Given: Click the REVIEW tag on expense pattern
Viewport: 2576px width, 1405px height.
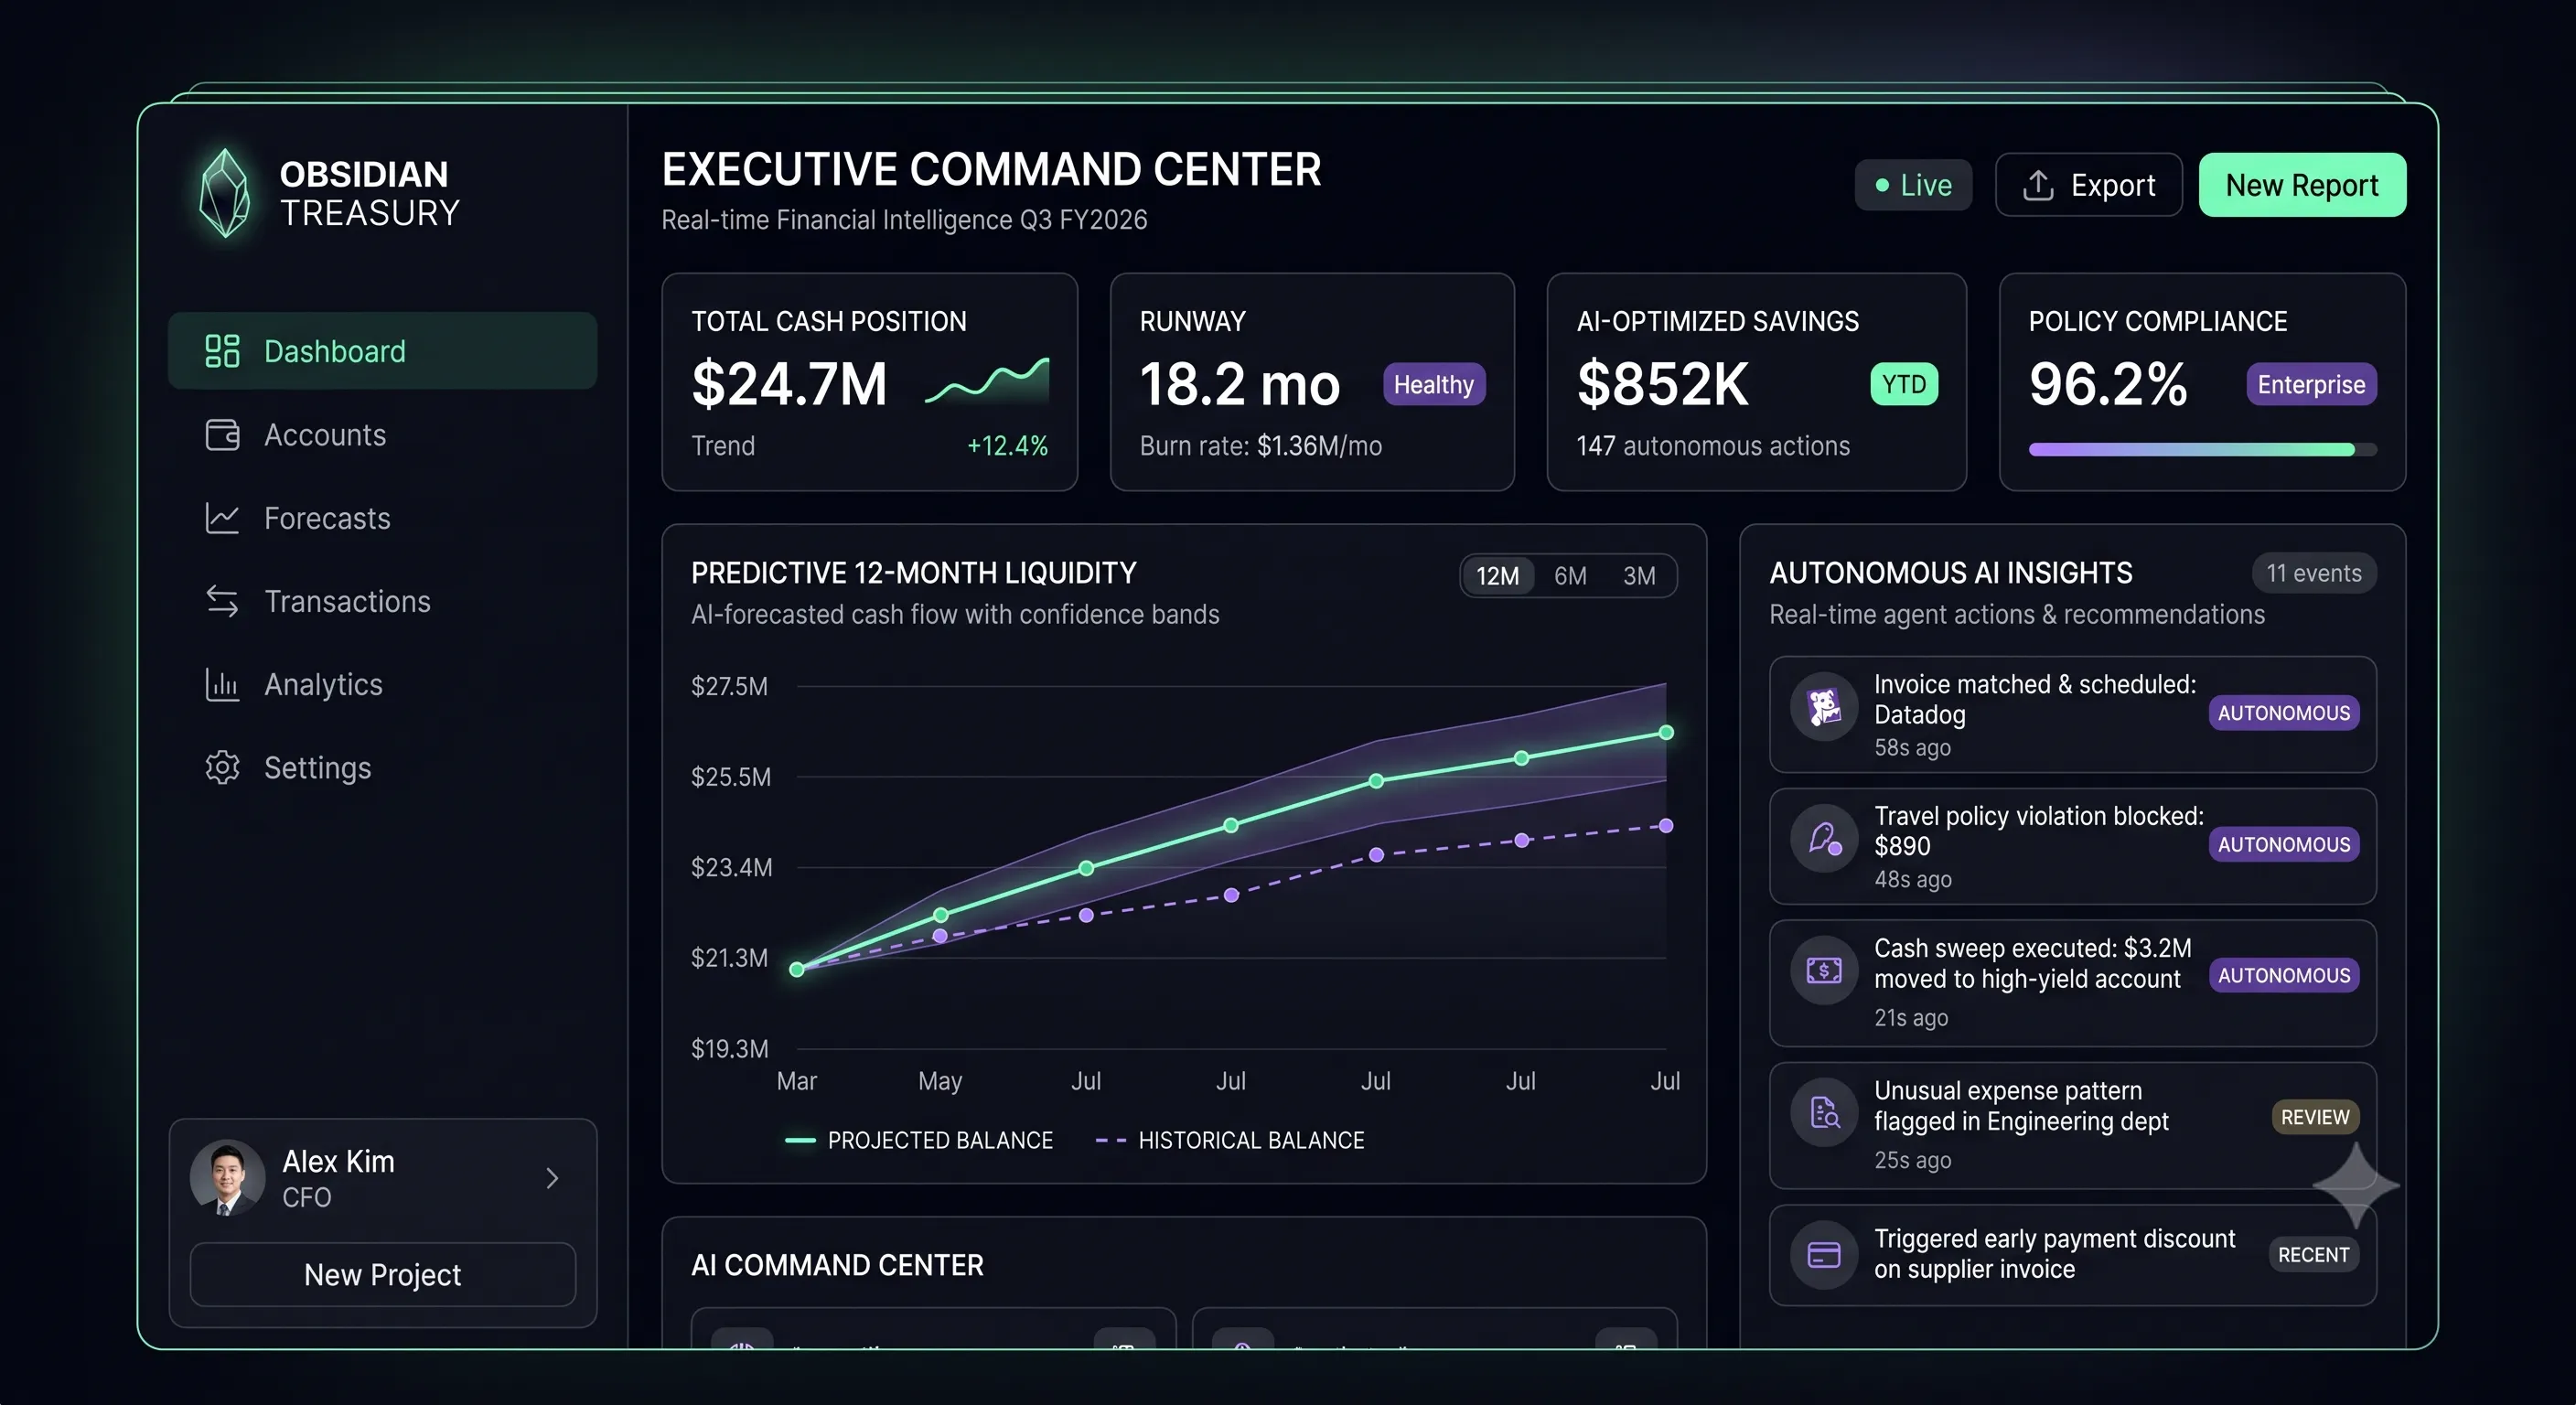Looking at the screenshot, I should click(2315, 1117).
